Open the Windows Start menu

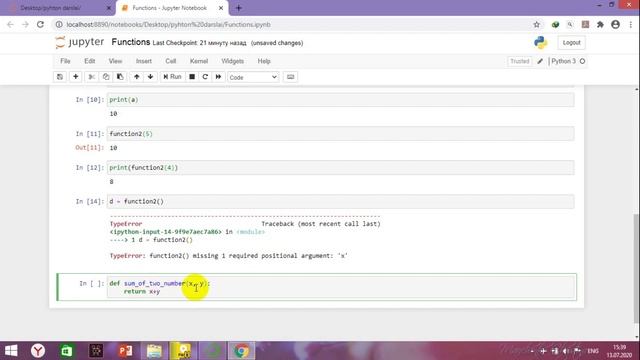pyautogui.click(x=11, y=351)
